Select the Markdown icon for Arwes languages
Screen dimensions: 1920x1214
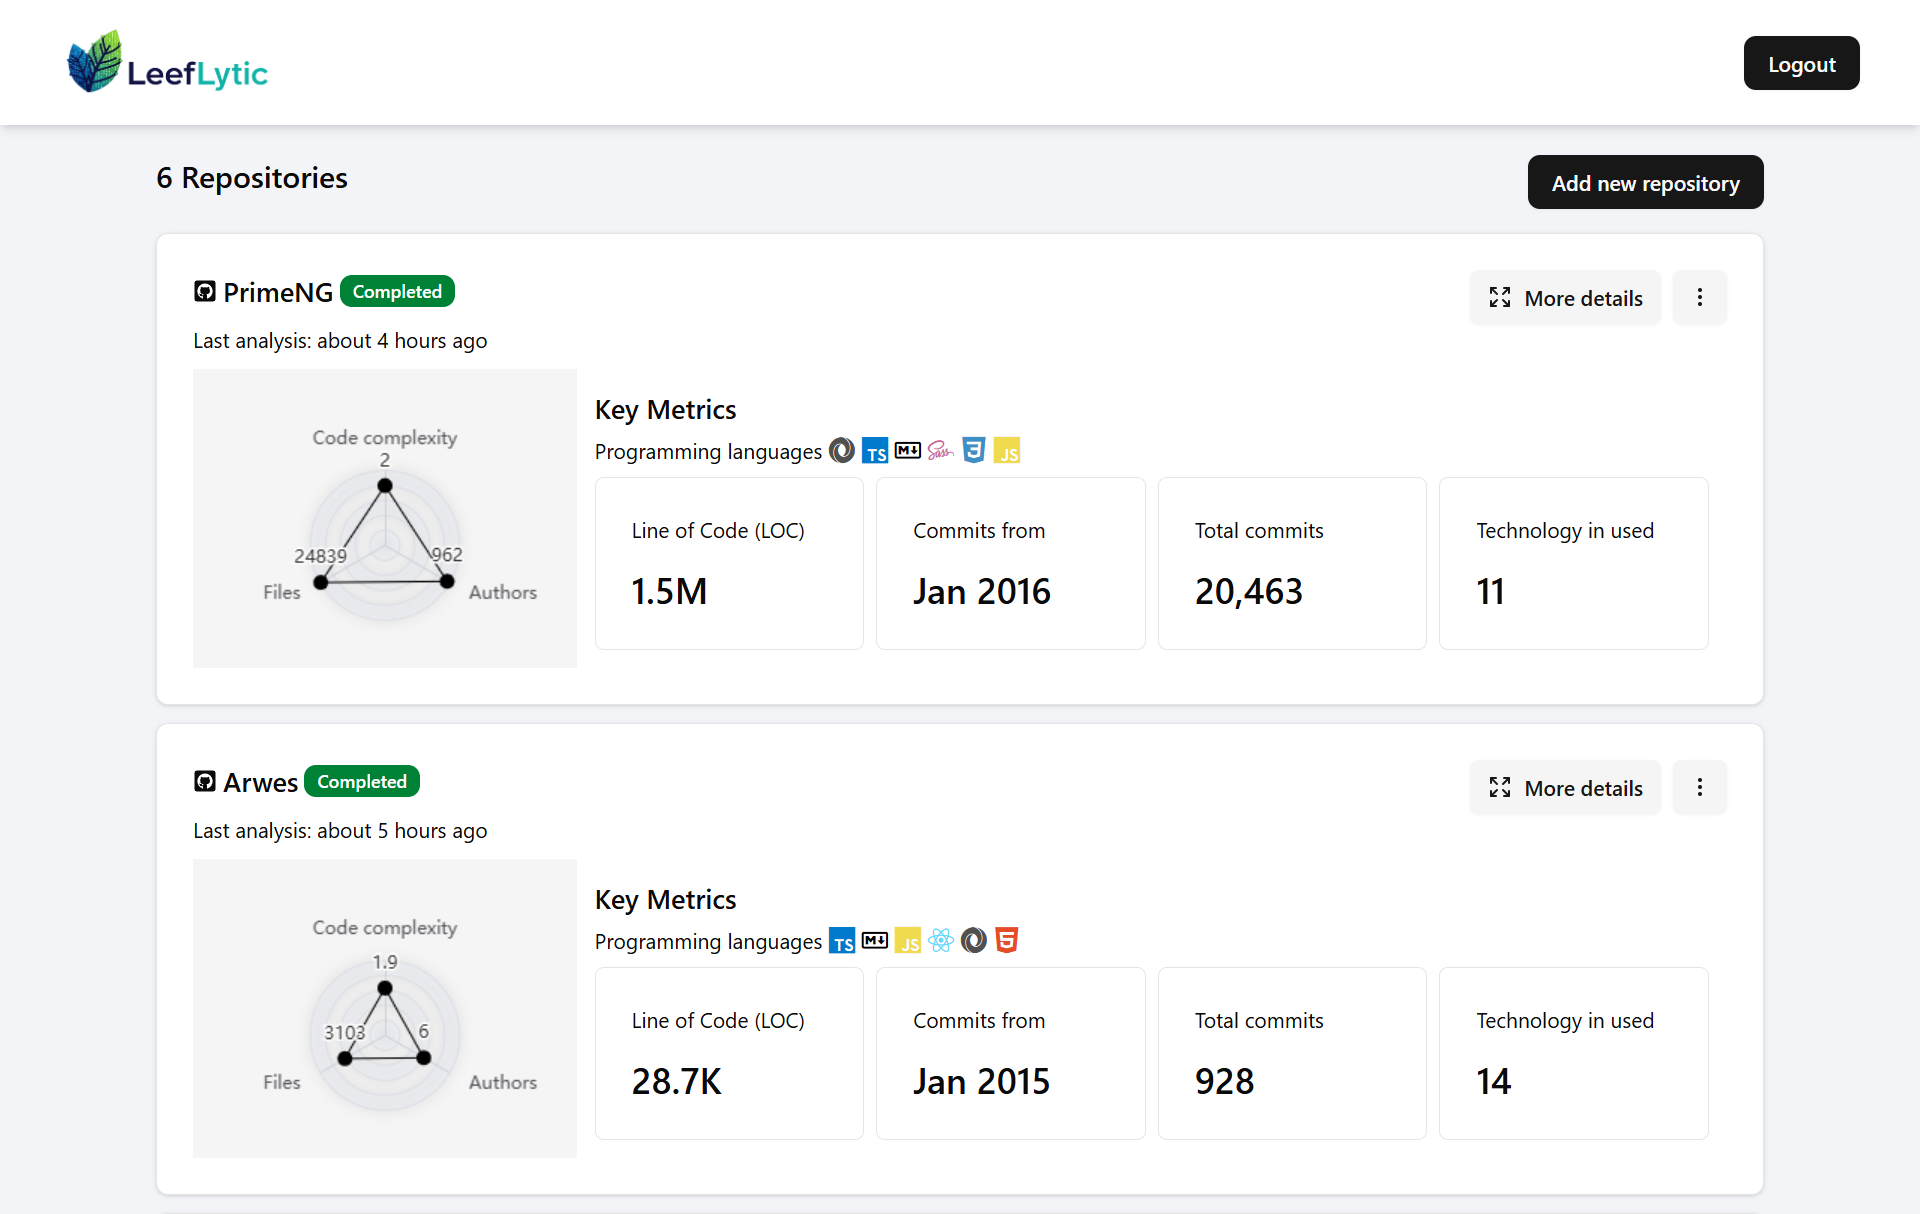coord(875,941)
